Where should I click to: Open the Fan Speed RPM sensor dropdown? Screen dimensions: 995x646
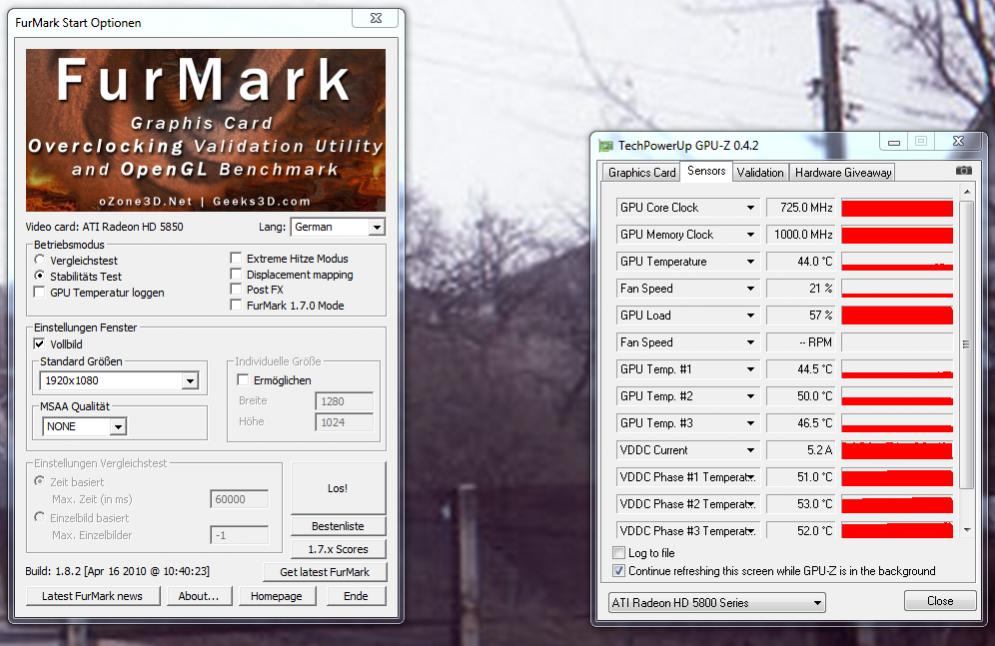point(751,343)
